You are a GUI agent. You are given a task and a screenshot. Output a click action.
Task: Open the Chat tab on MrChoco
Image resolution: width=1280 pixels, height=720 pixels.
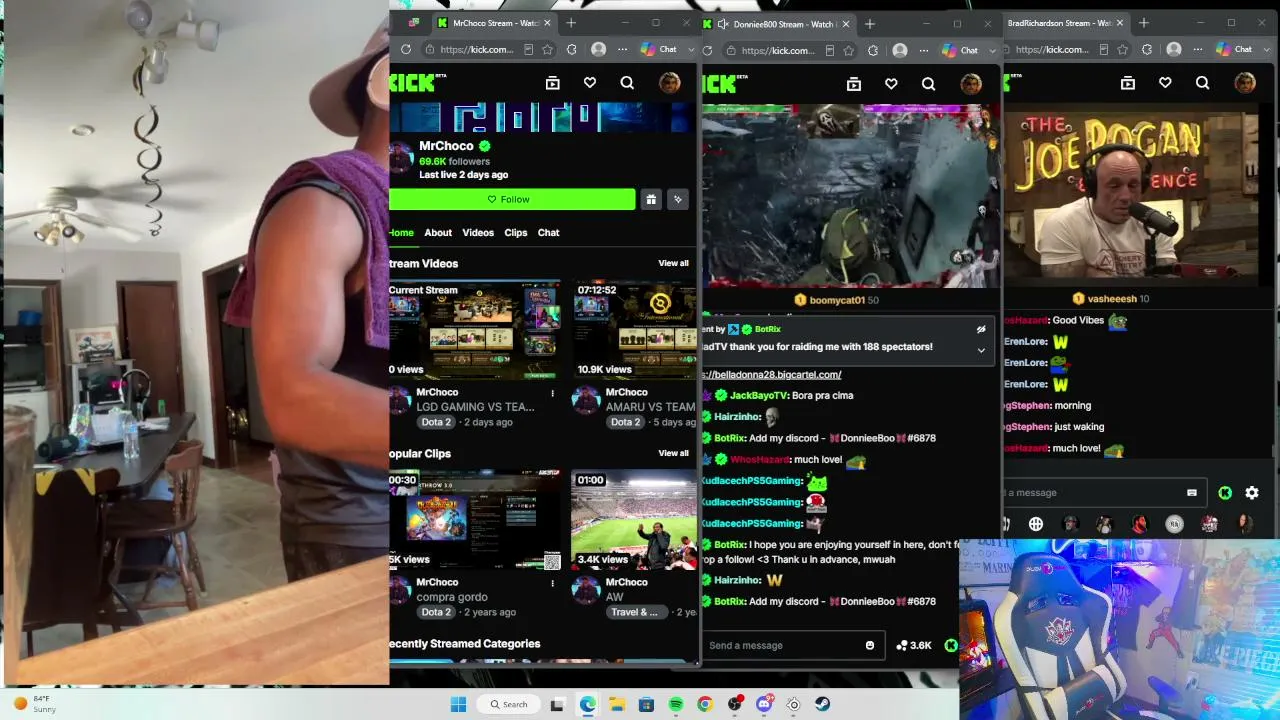point(549,232)
